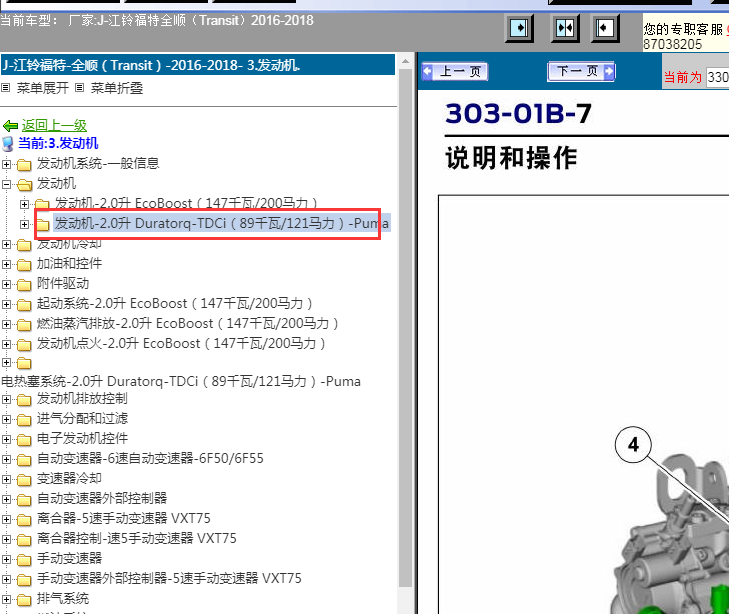Screen dimensions: 729x614
Task: Select 发动机排放控制 tree item
Action: pyautogui.click(x=82, y=398)
